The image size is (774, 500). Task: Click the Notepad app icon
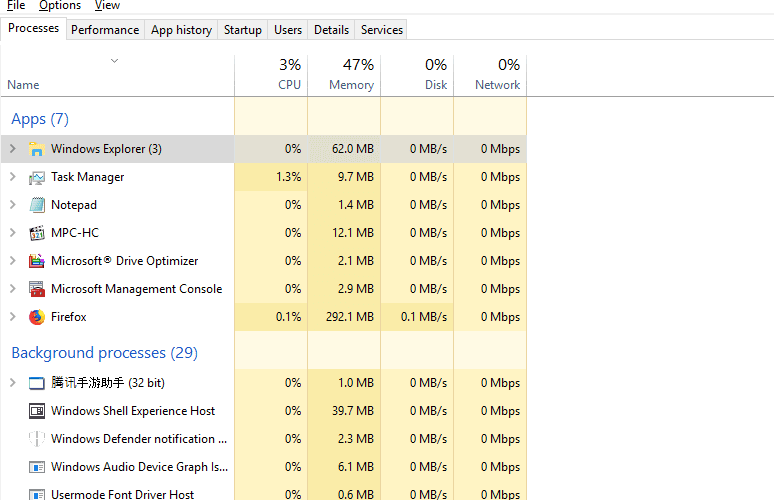[x=37, y=205]
